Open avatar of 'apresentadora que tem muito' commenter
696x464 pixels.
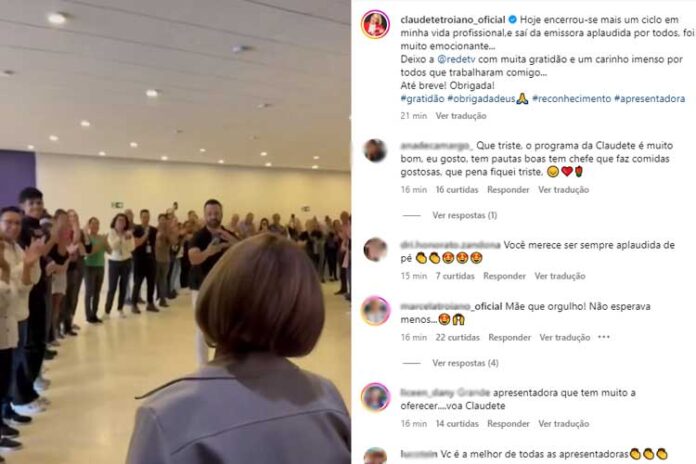tap(375, 397)
